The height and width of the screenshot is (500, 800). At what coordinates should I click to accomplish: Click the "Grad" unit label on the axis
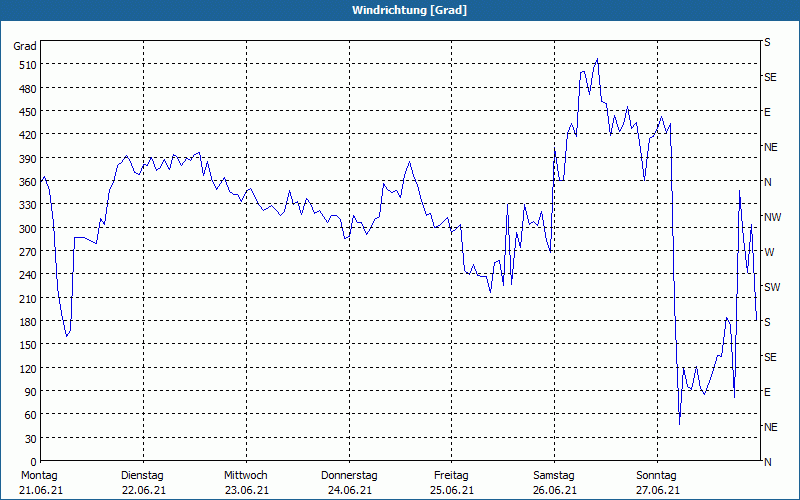click(25, 46)
